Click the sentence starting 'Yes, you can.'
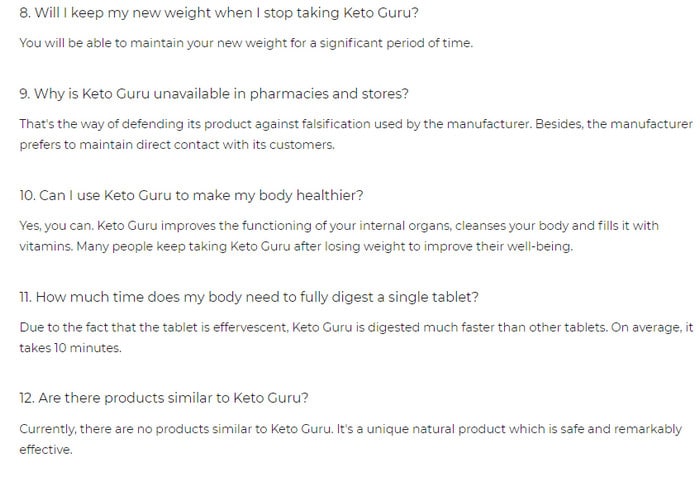700x487 pixels. click(x=339, y=225)
